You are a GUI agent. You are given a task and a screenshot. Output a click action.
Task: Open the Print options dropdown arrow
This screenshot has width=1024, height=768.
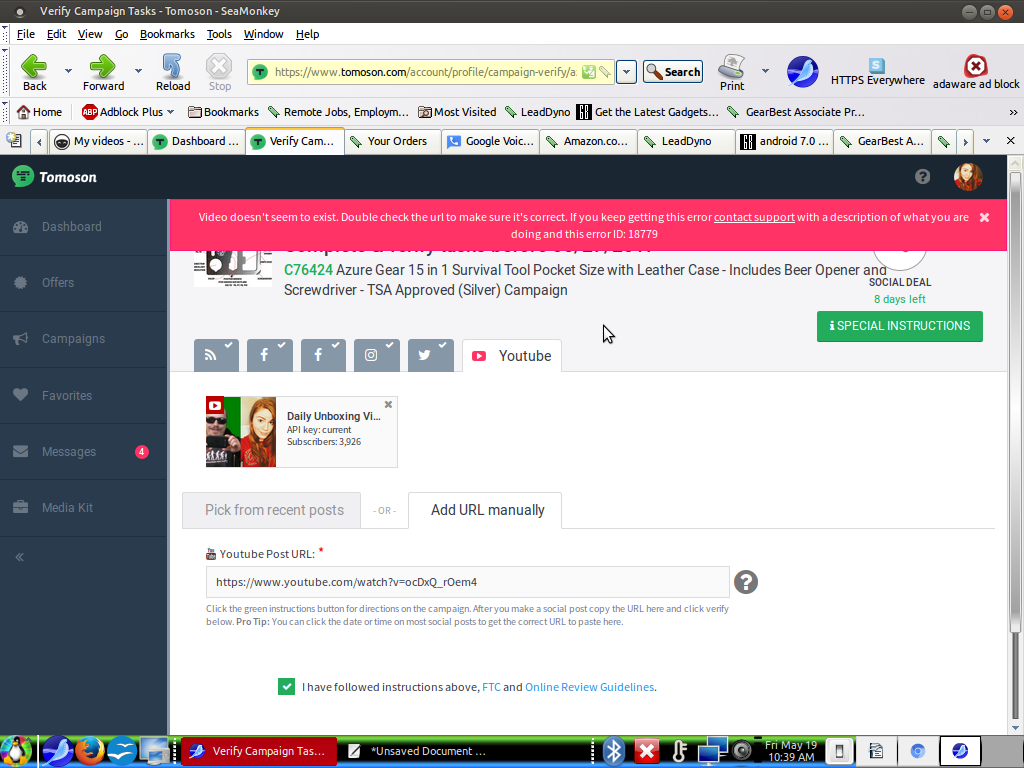coord(765,71)
